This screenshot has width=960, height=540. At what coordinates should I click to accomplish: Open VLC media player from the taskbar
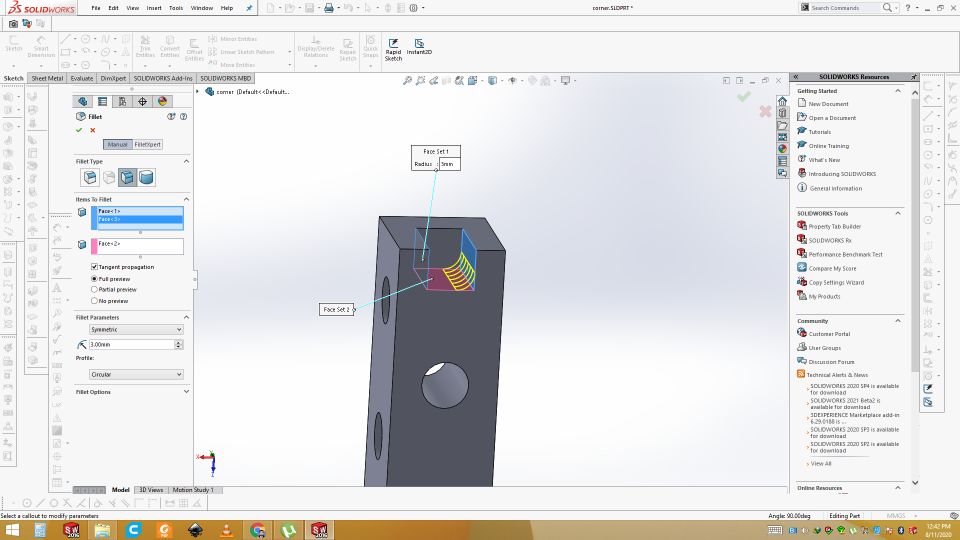coord(227,530)
